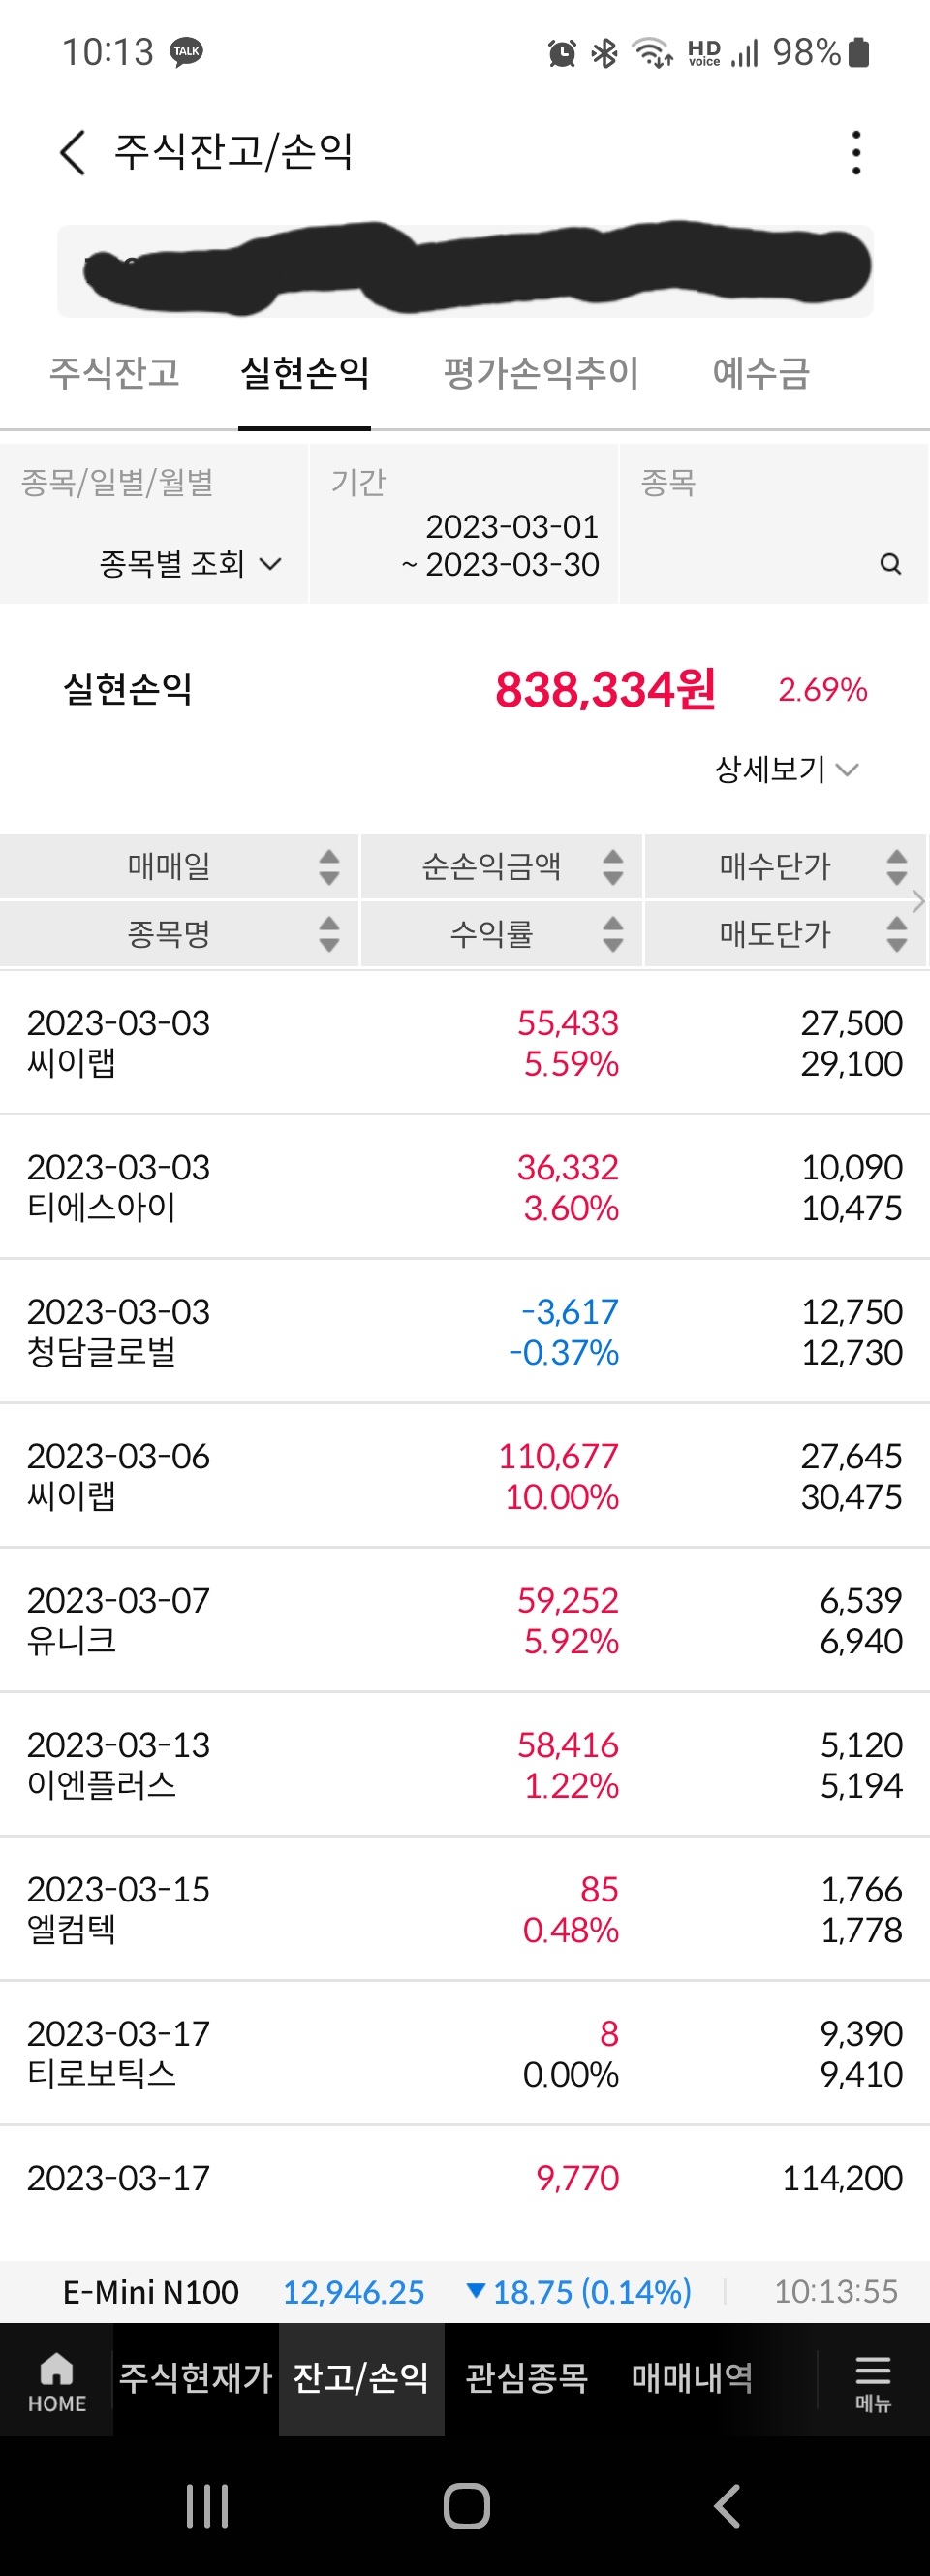Tap the search magnifier in 종목 field

click(890, 564)
